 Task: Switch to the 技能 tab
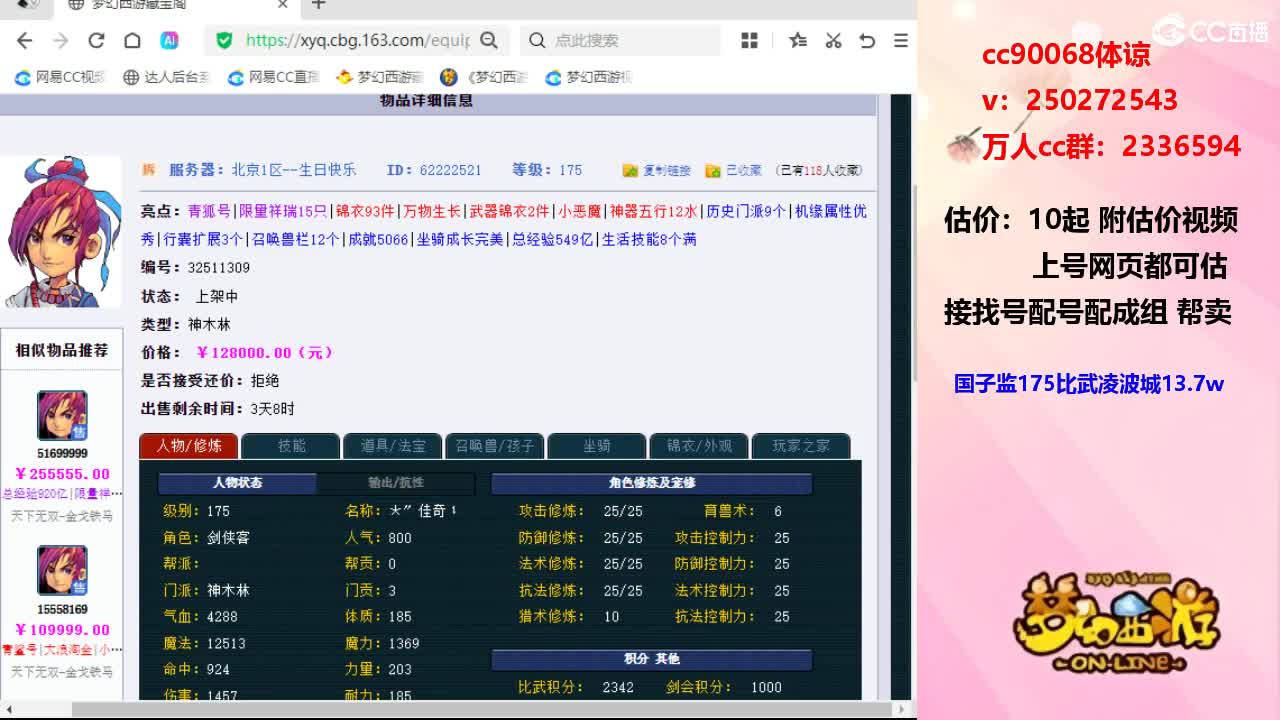(x=291, y=446)
